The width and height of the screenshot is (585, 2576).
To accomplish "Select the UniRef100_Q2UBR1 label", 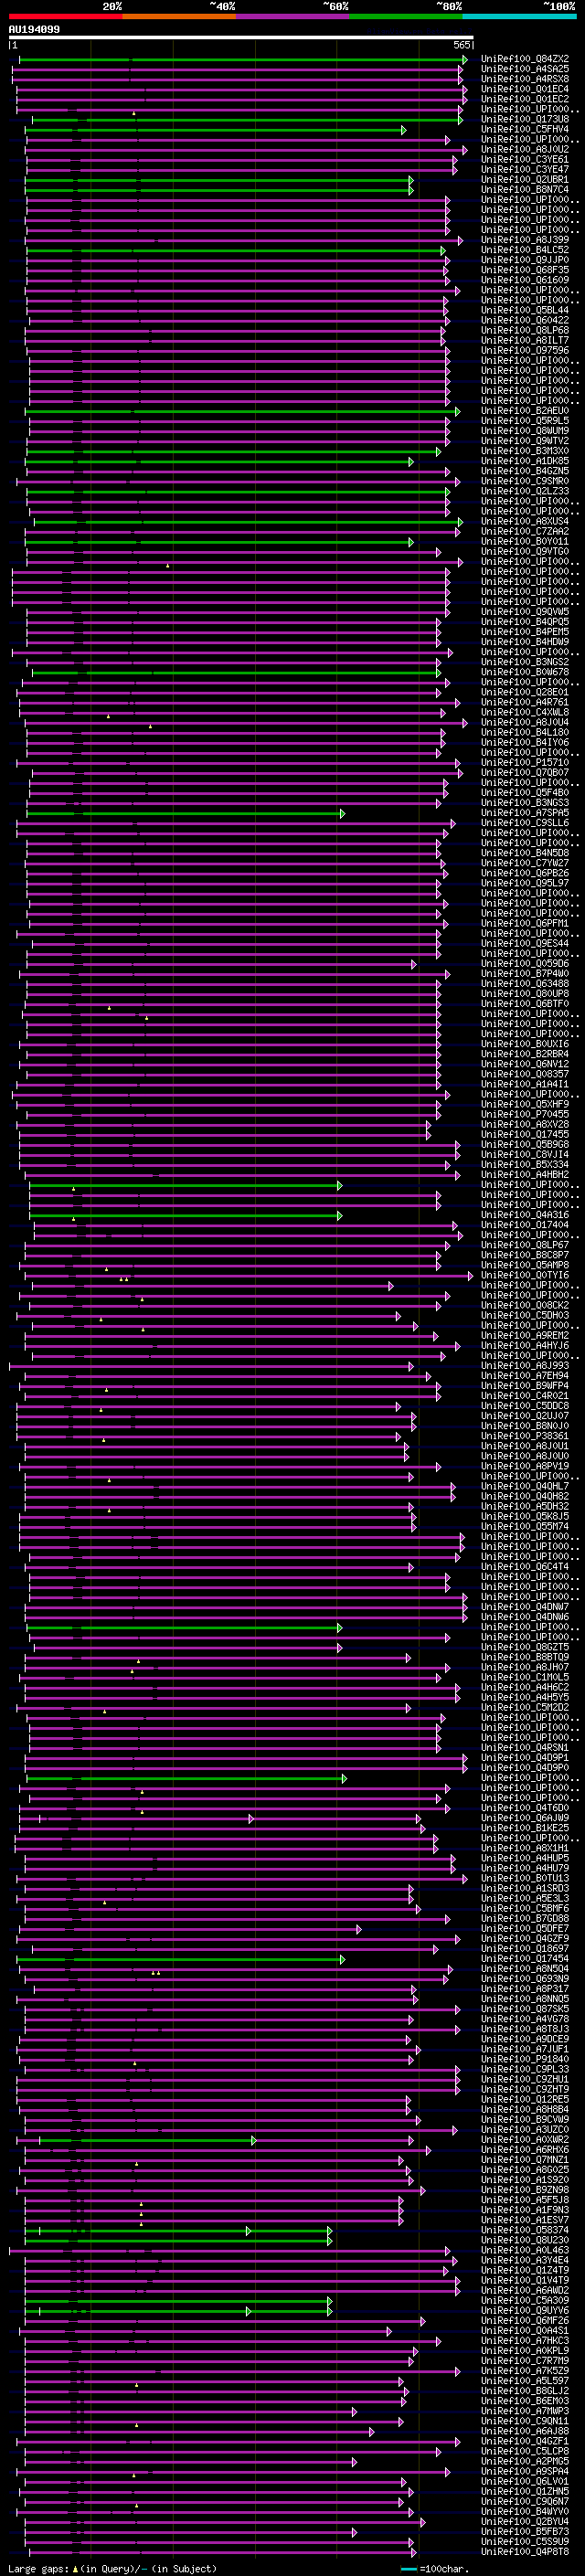I will click(x=525, y=180).
